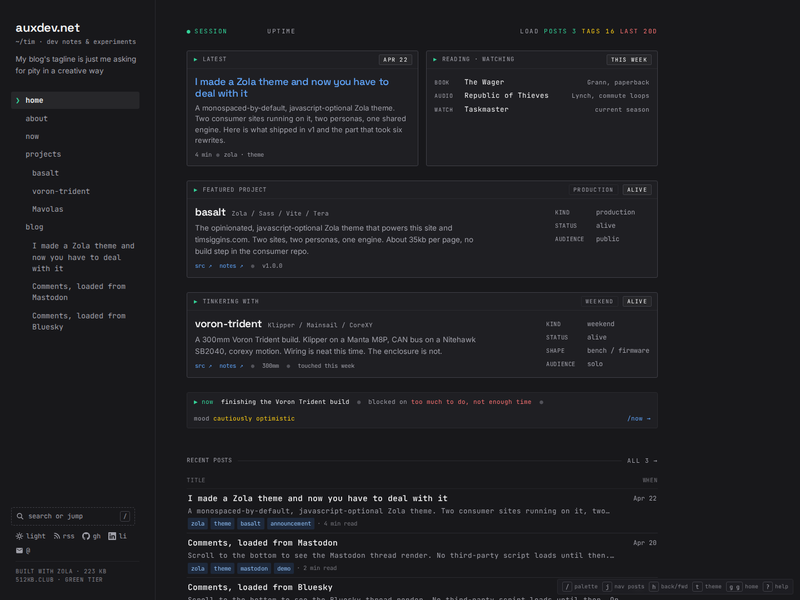
Task: Go to the home nav item
Action: coord(75,101)
